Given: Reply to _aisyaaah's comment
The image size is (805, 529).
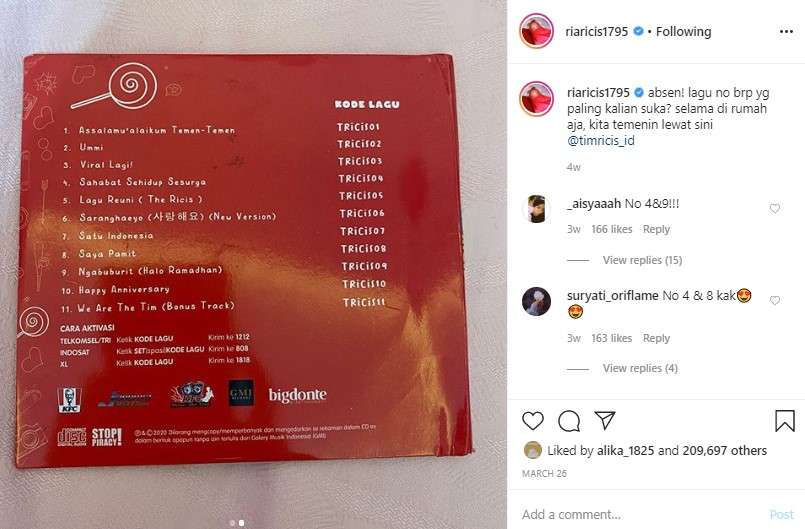Looking at the screenshot, I should pyautogui.click(x=656, y=229).
